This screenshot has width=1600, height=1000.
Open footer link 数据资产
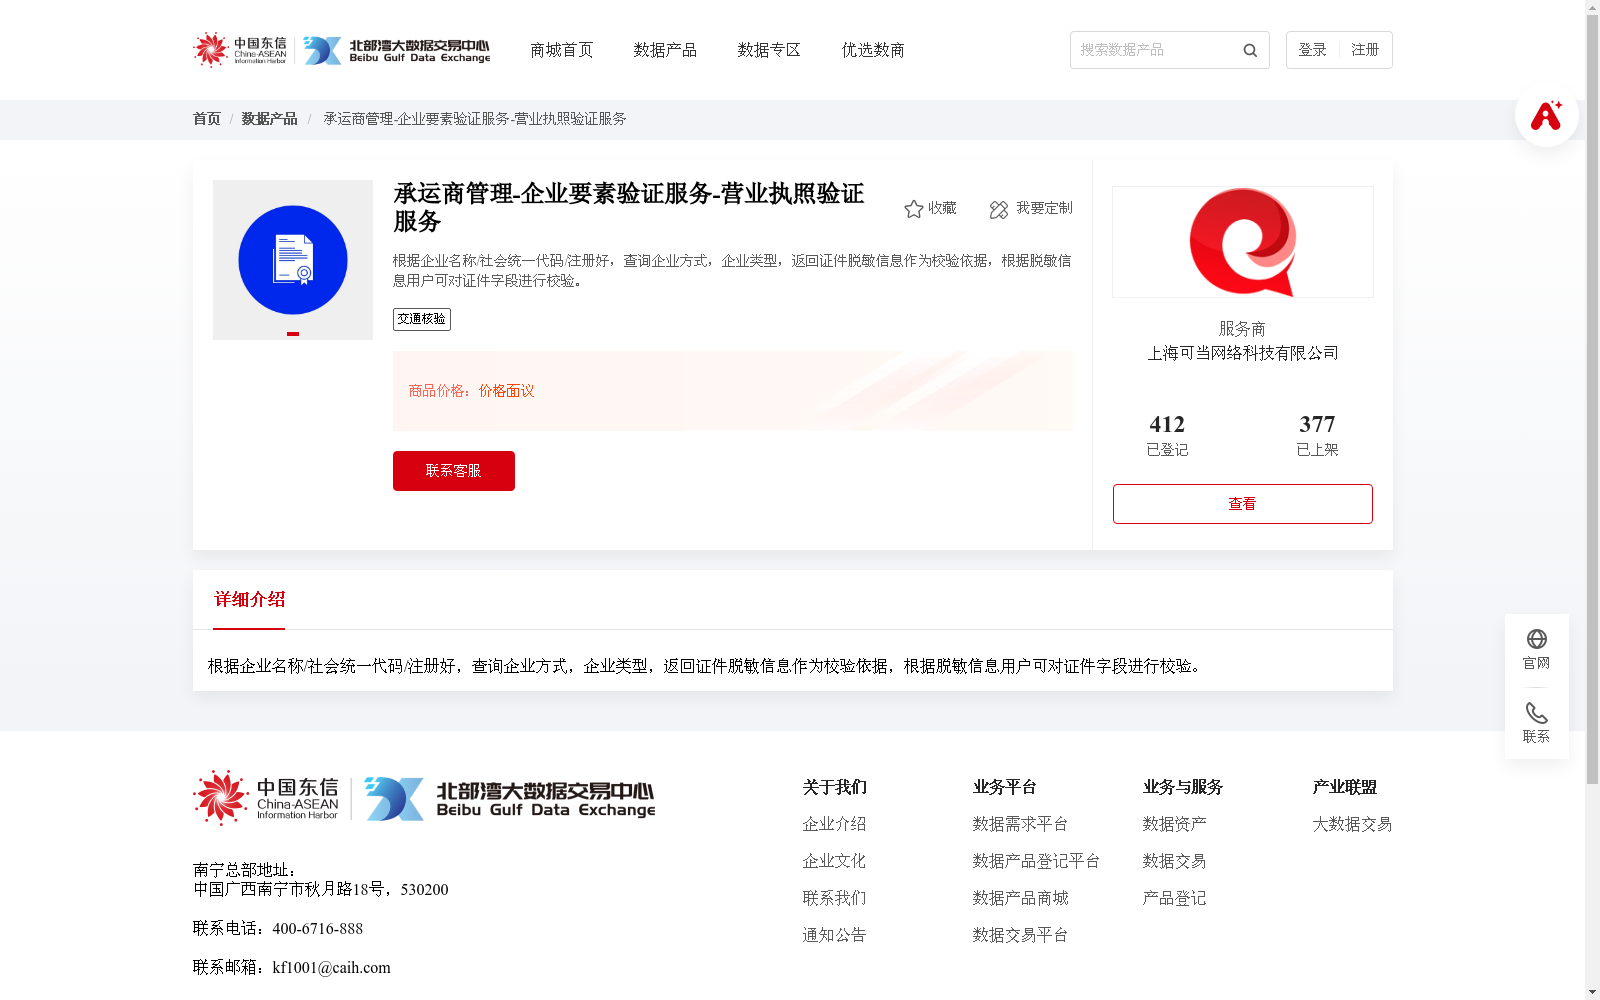click(1174, 824)
